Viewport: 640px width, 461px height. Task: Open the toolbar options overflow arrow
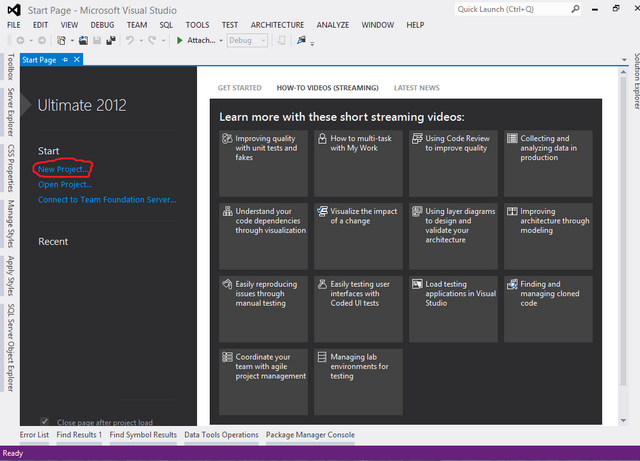[x=312, y=43]
